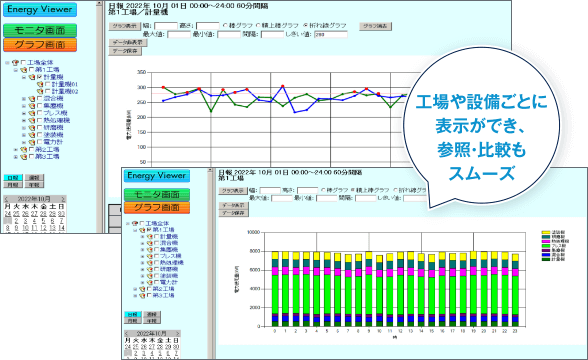Click 第2工場 node icon in line-graph window
588x360 pixels.
(x=23, y=149)
